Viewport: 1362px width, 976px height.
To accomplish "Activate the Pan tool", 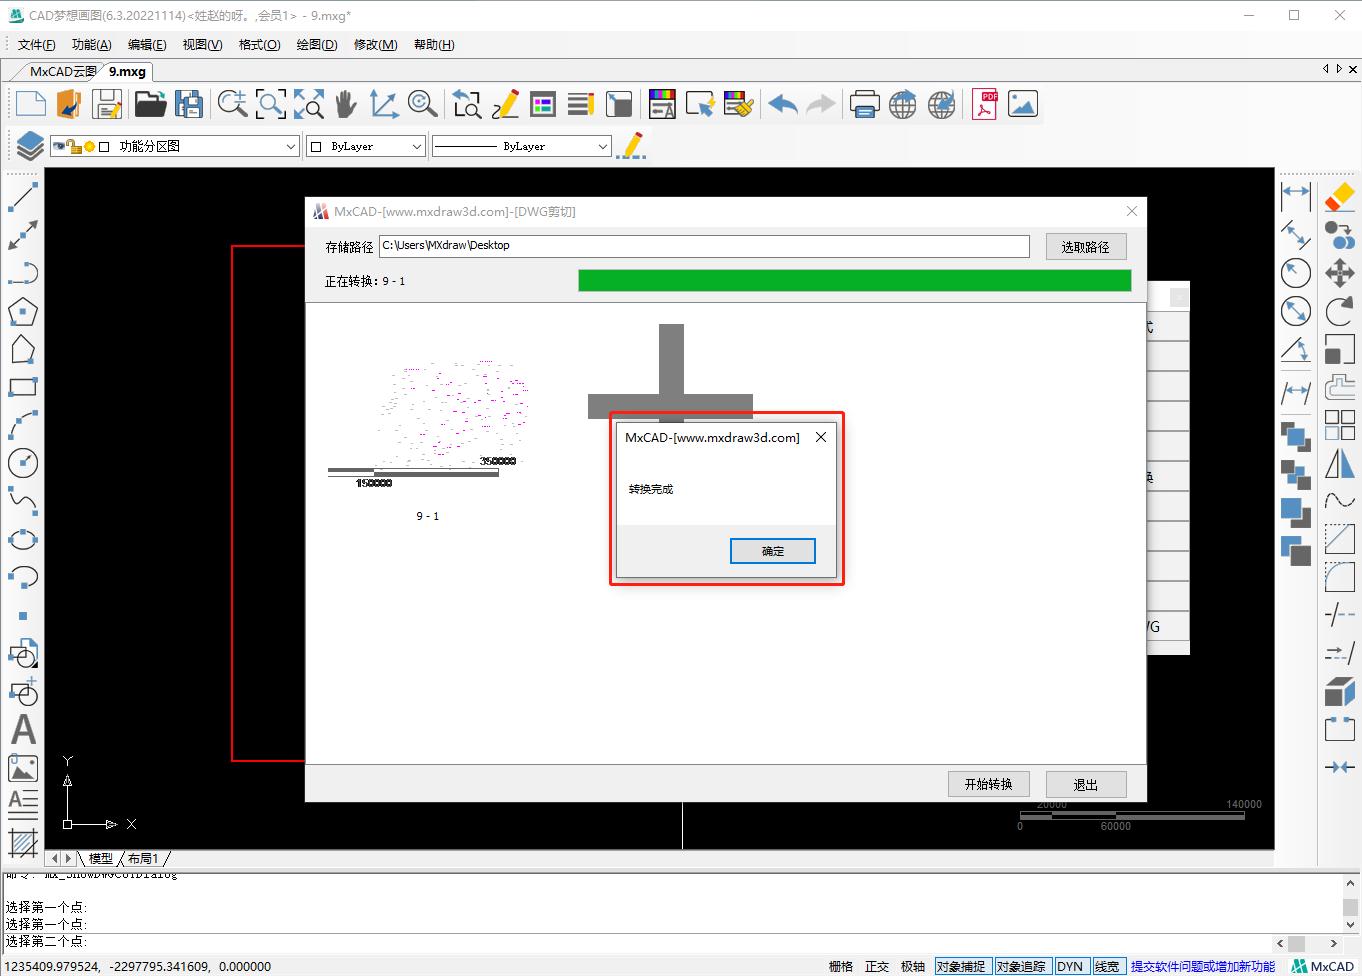I will click(x=346, y=103).
